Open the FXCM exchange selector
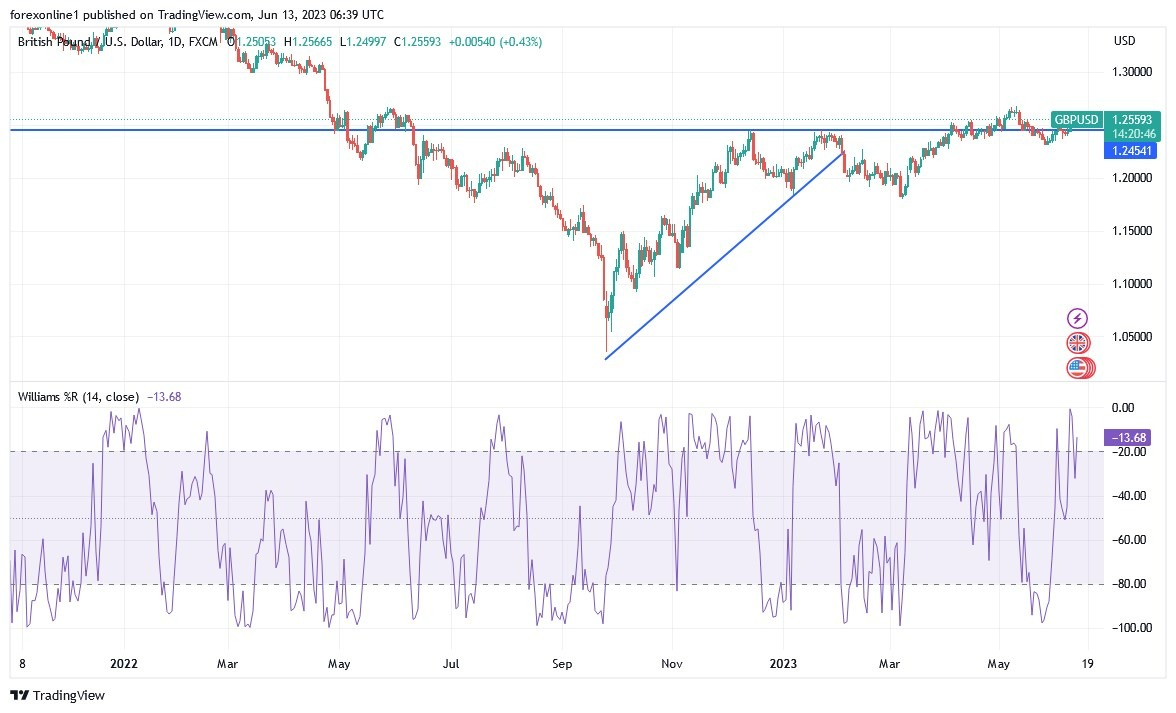 [203, 41]
